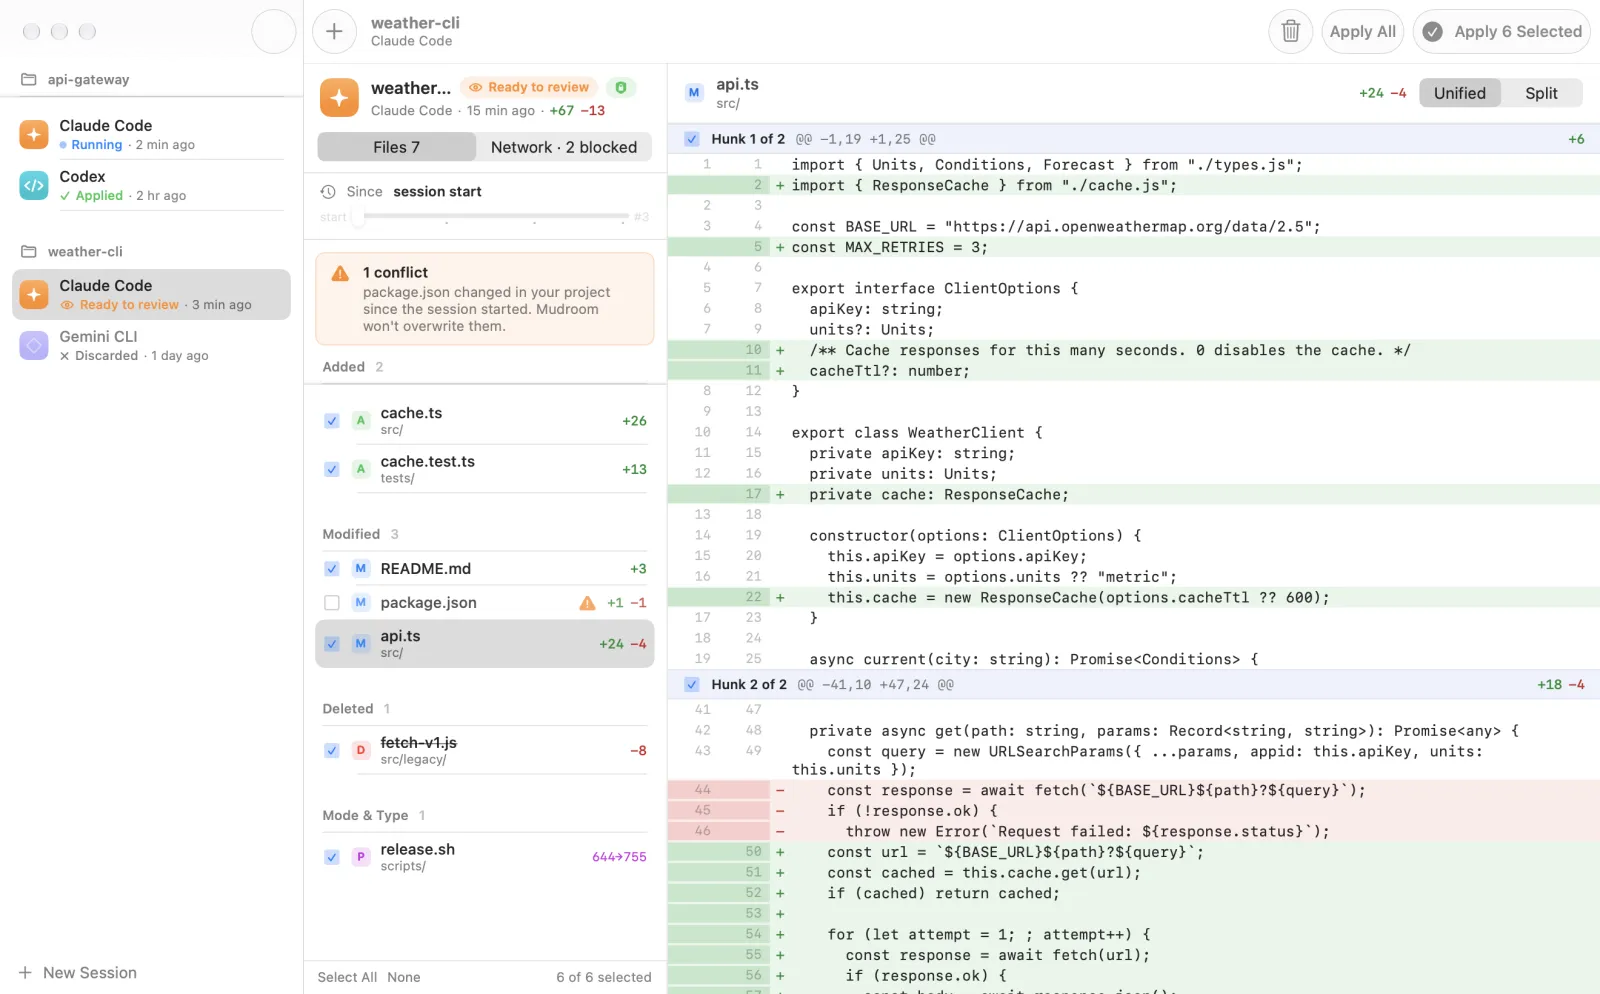Switch diff to Split view

coord(1541,93)
